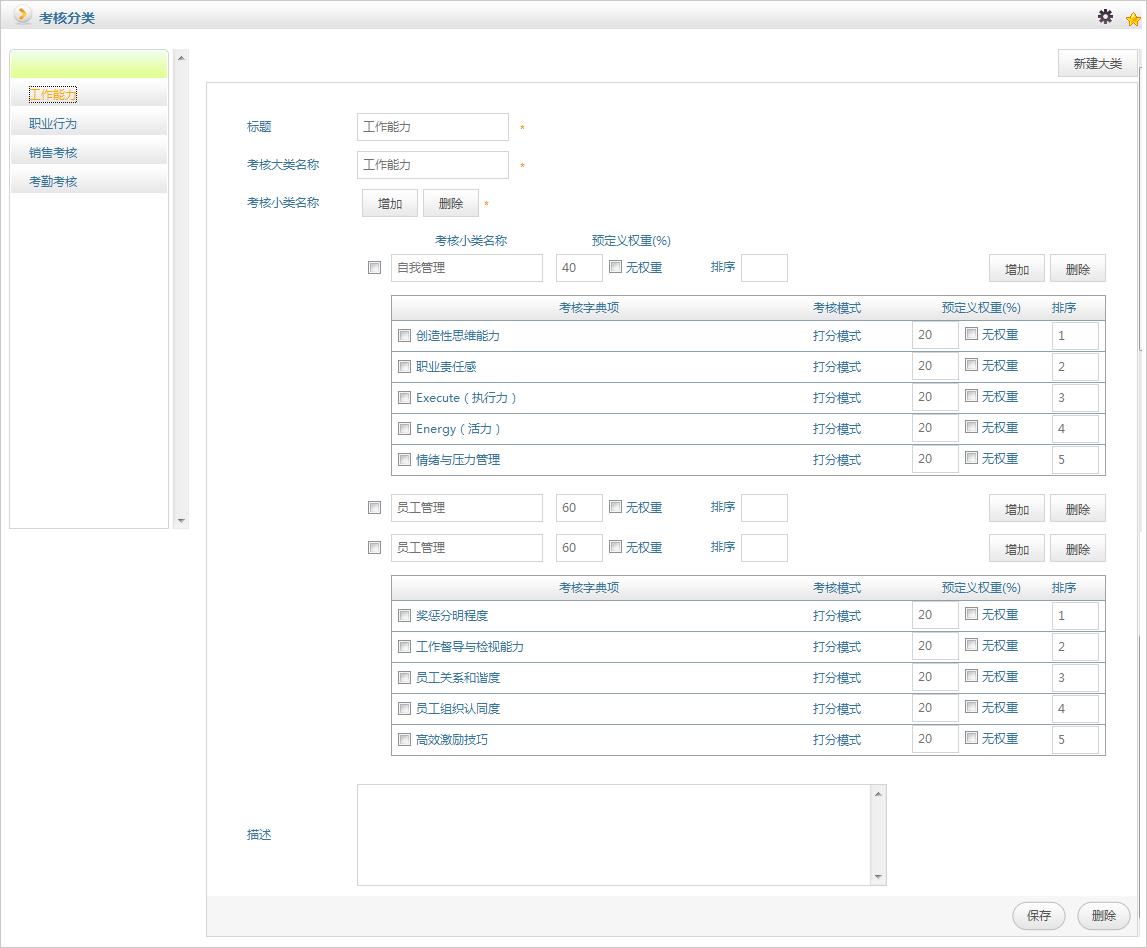Tick the checkbox beside the 自我管理 subcategory
Image resolution: width=1147 pixels, height=948 pixels.
[374, 268]
